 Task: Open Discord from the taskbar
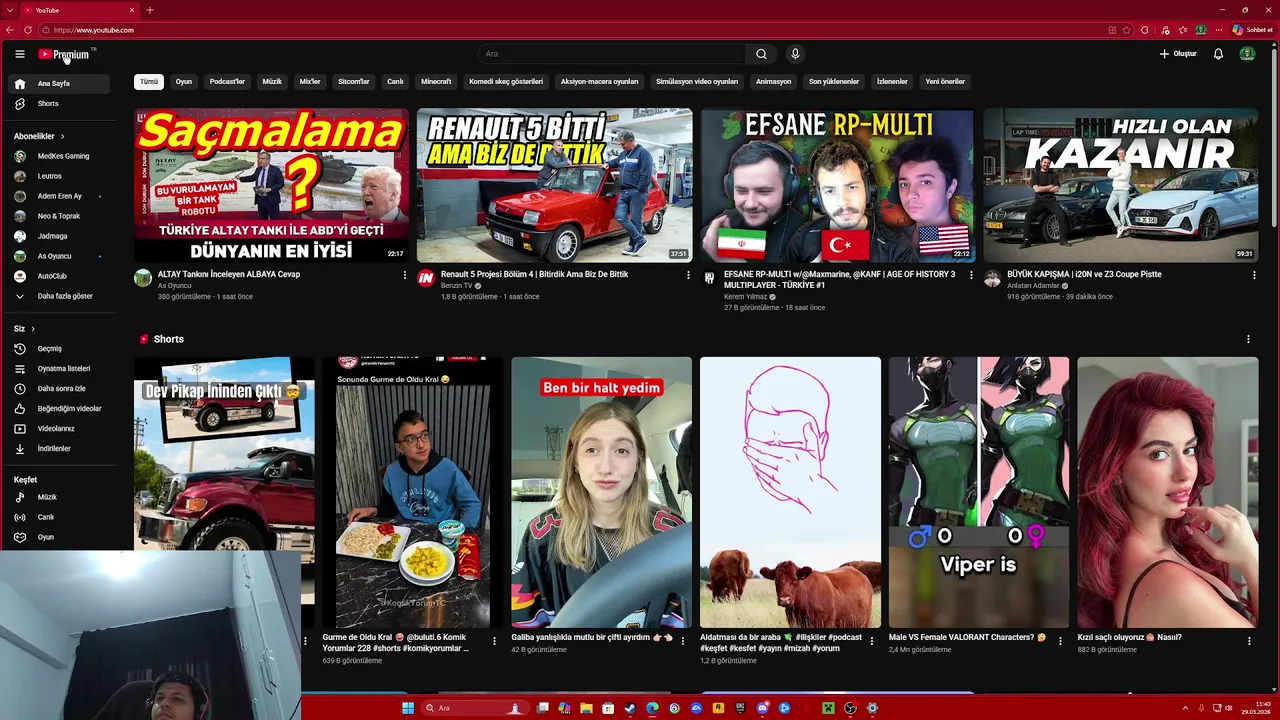coord(762,708)
